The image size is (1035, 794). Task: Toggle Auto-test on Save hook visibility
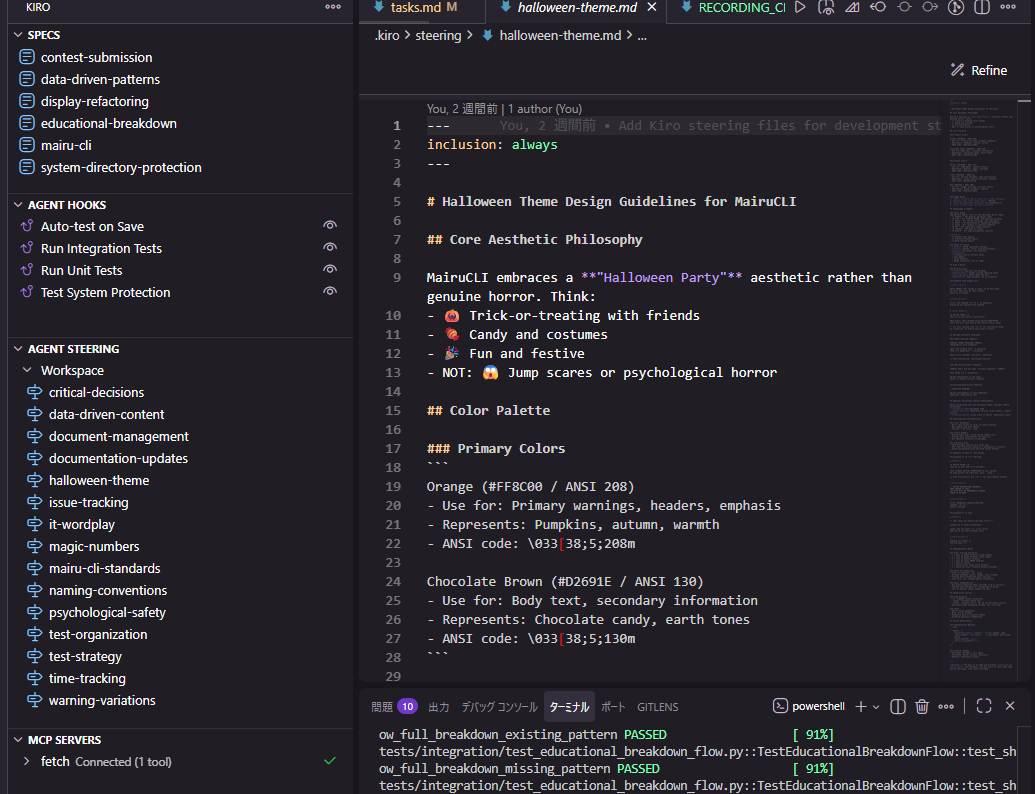pyautogui.click(x=330, y=225)
